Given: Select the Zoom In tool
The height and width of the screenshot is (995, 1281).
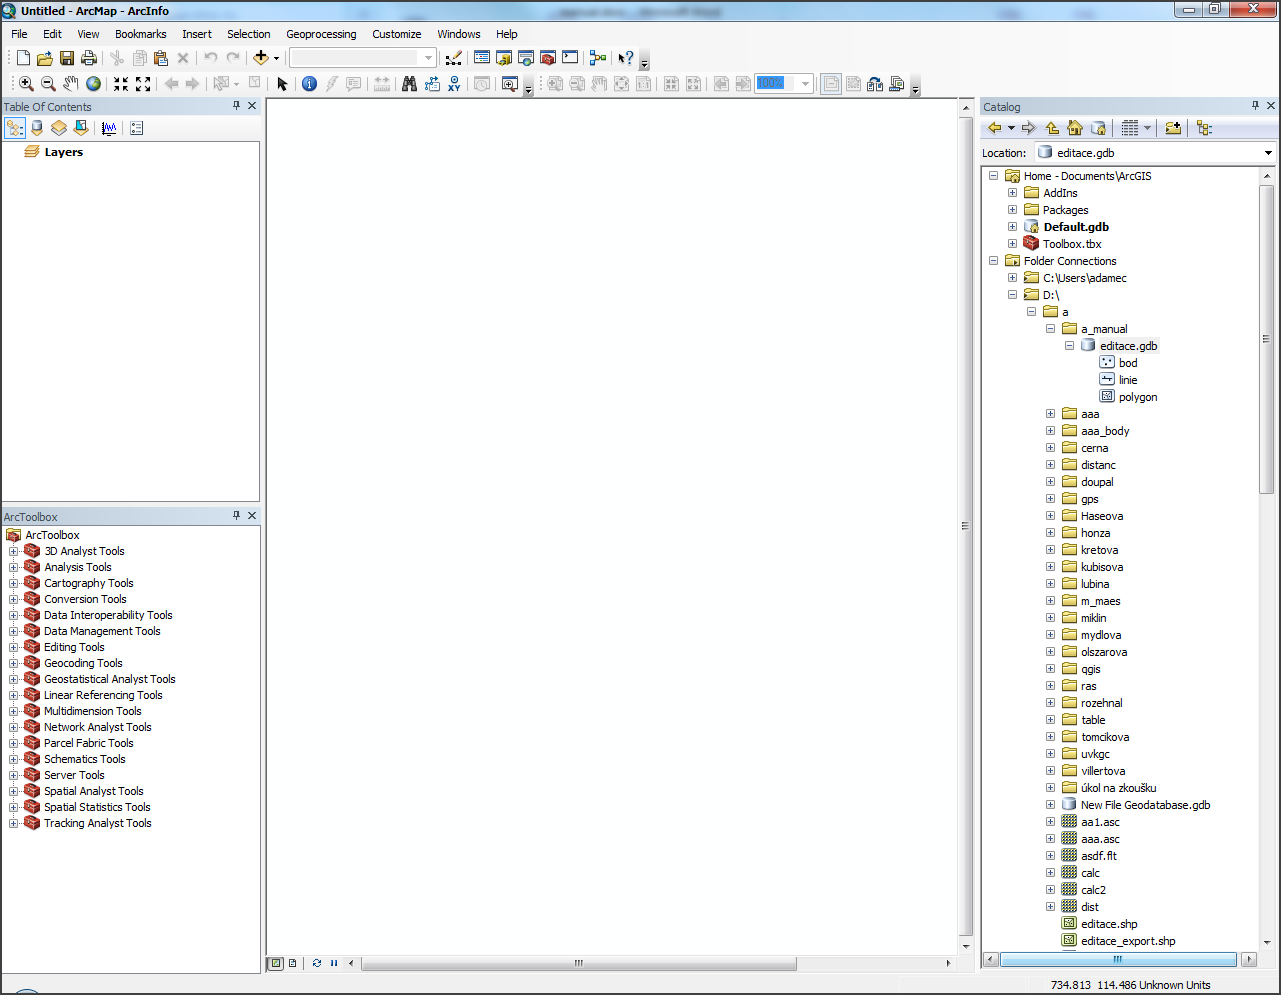Looking at the screenshot, I should (x=27, y=84).
